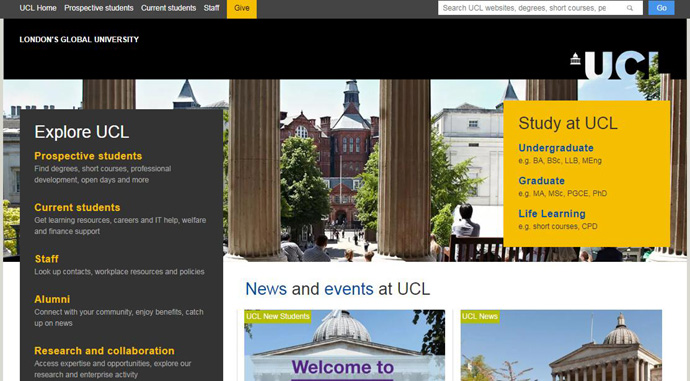Click text 'e.g. MA, MSc, PGCE, PhD'
This screenshot has width=690, height=381.
(x=562, y=194)
